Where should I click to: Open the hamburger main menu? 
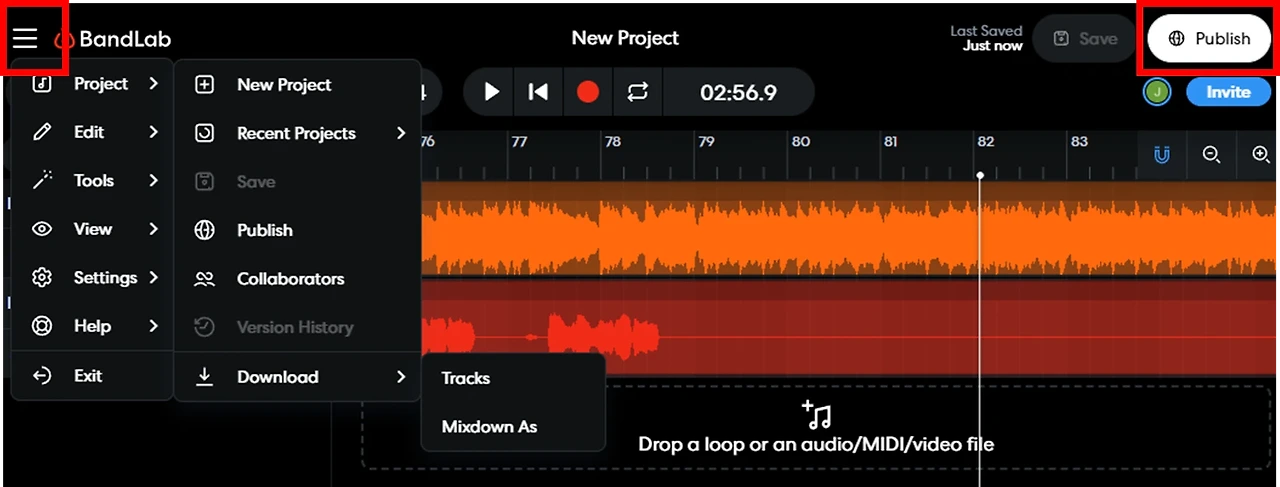pos(26,39)
